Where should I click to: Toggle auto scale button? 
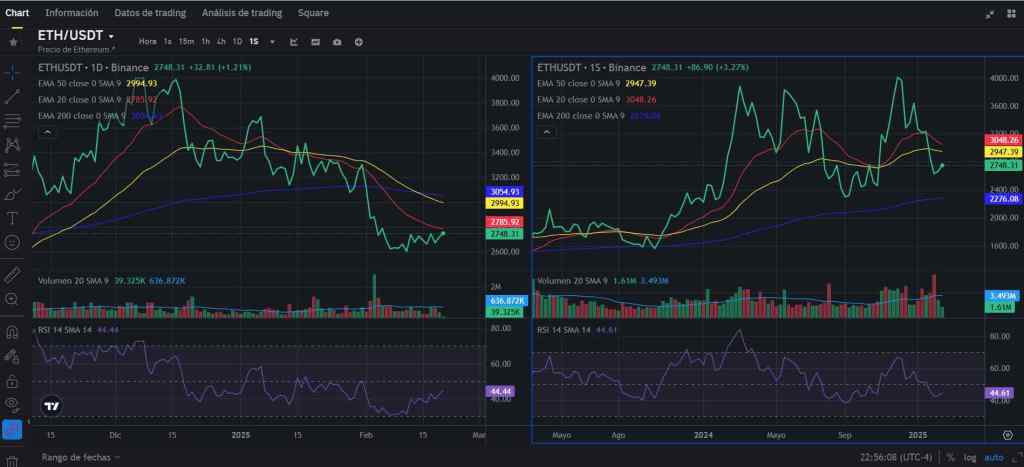pos(994,457)
